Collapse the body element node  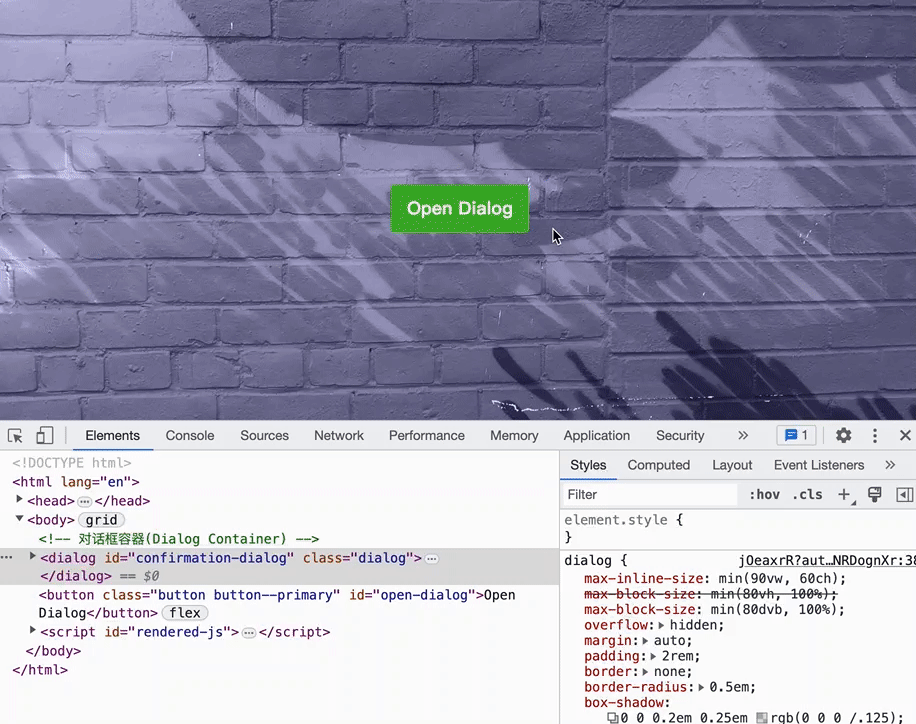tap(19, 519)
